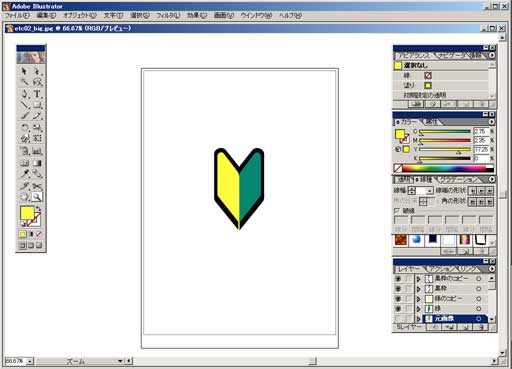This screenshot has width=512, height=369.
Task: Click the Y value input field
Action: [481, 149]
